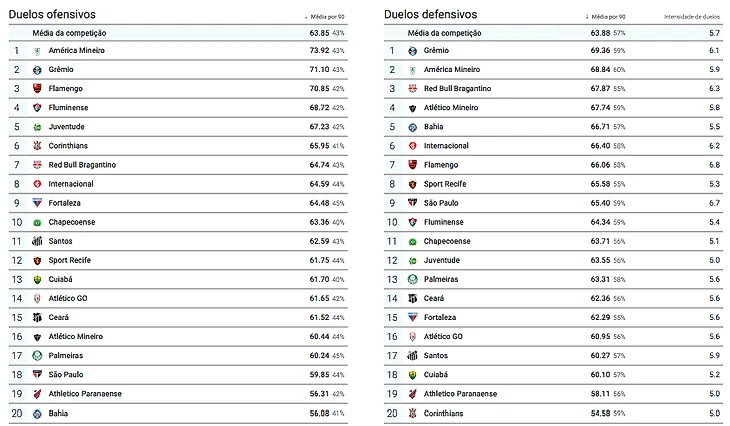This screenshot has height=426, width=730.
Task: Select the Juventude row in Duelos ofensivos
Action: point(178,127)
